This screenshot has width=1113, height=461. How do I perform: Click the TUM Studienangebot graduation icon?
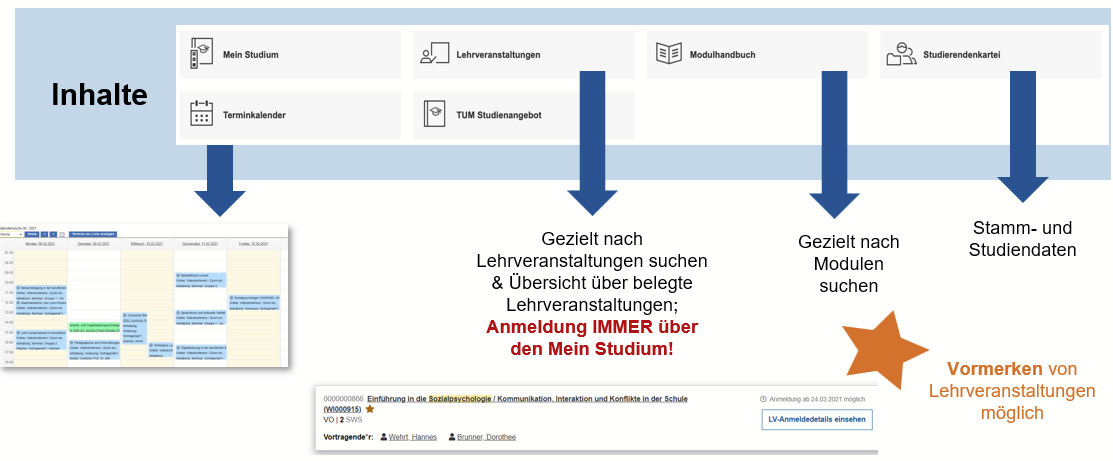pyautogui.click(x=435, y=115)
